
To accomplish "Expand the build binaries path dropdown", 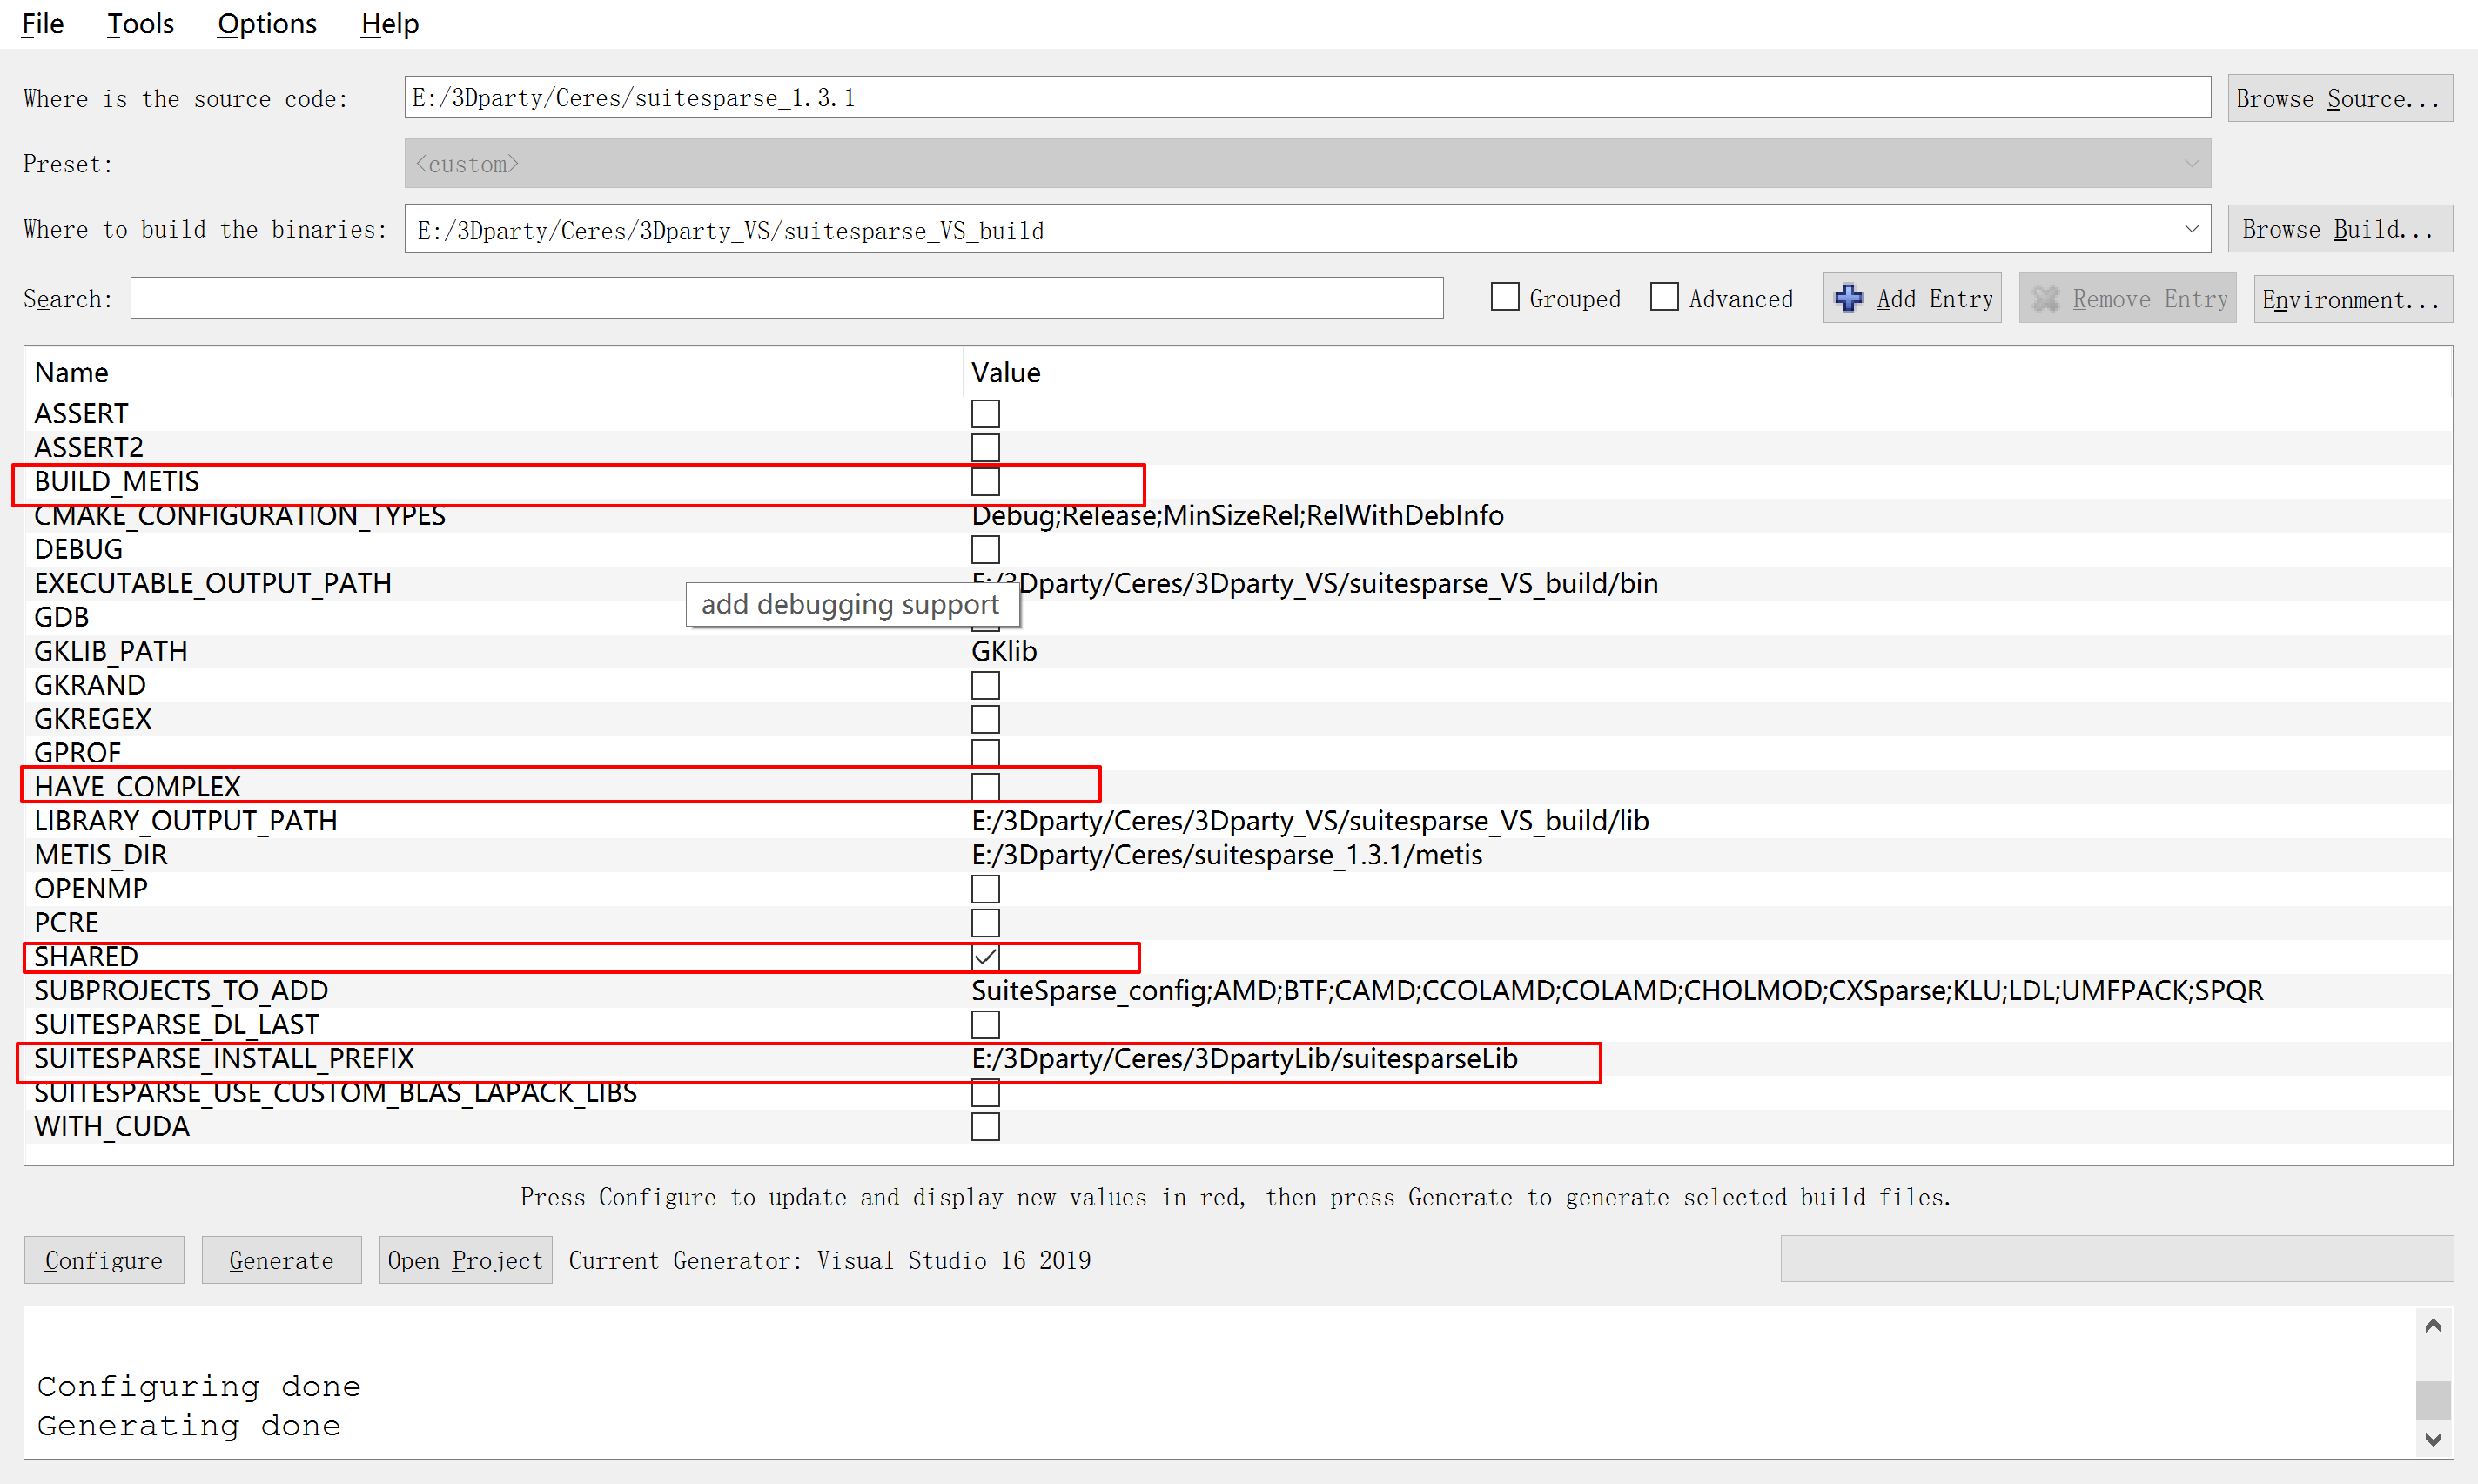I will (2190, 230).
